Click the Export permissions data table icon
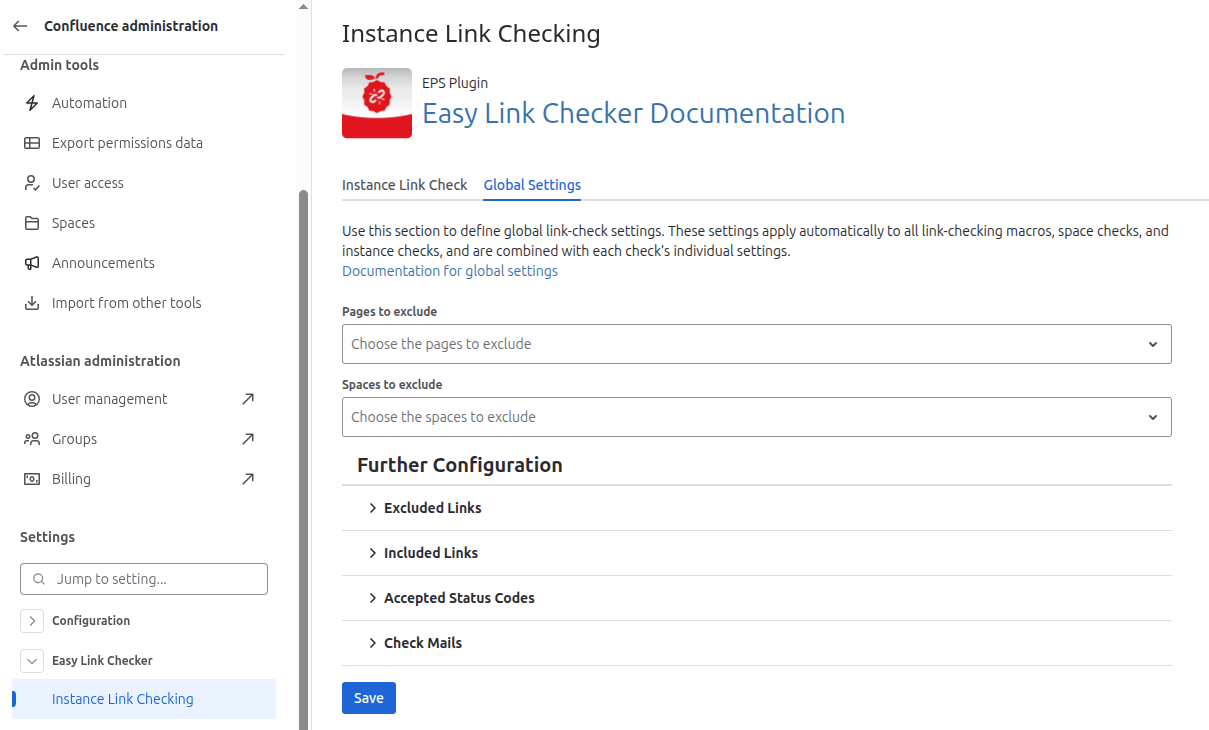 pos(32,143)
